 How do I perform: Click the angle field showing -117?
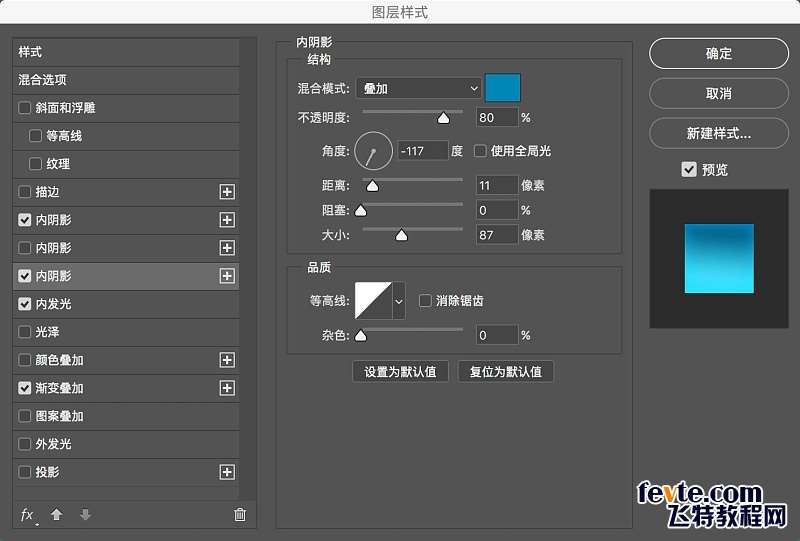pos(423,151)
